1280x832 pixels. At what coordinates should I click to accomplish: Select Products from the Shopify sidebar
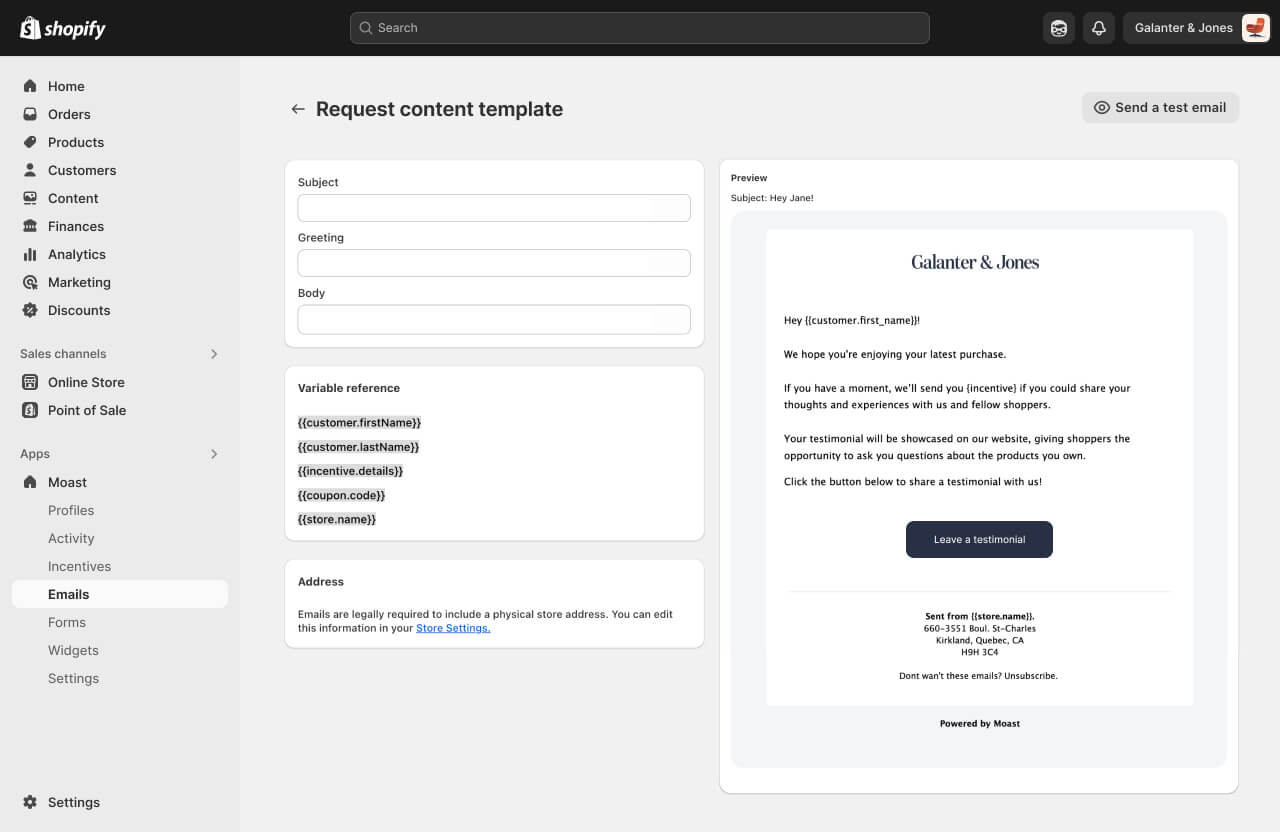(x=75, y=142)
